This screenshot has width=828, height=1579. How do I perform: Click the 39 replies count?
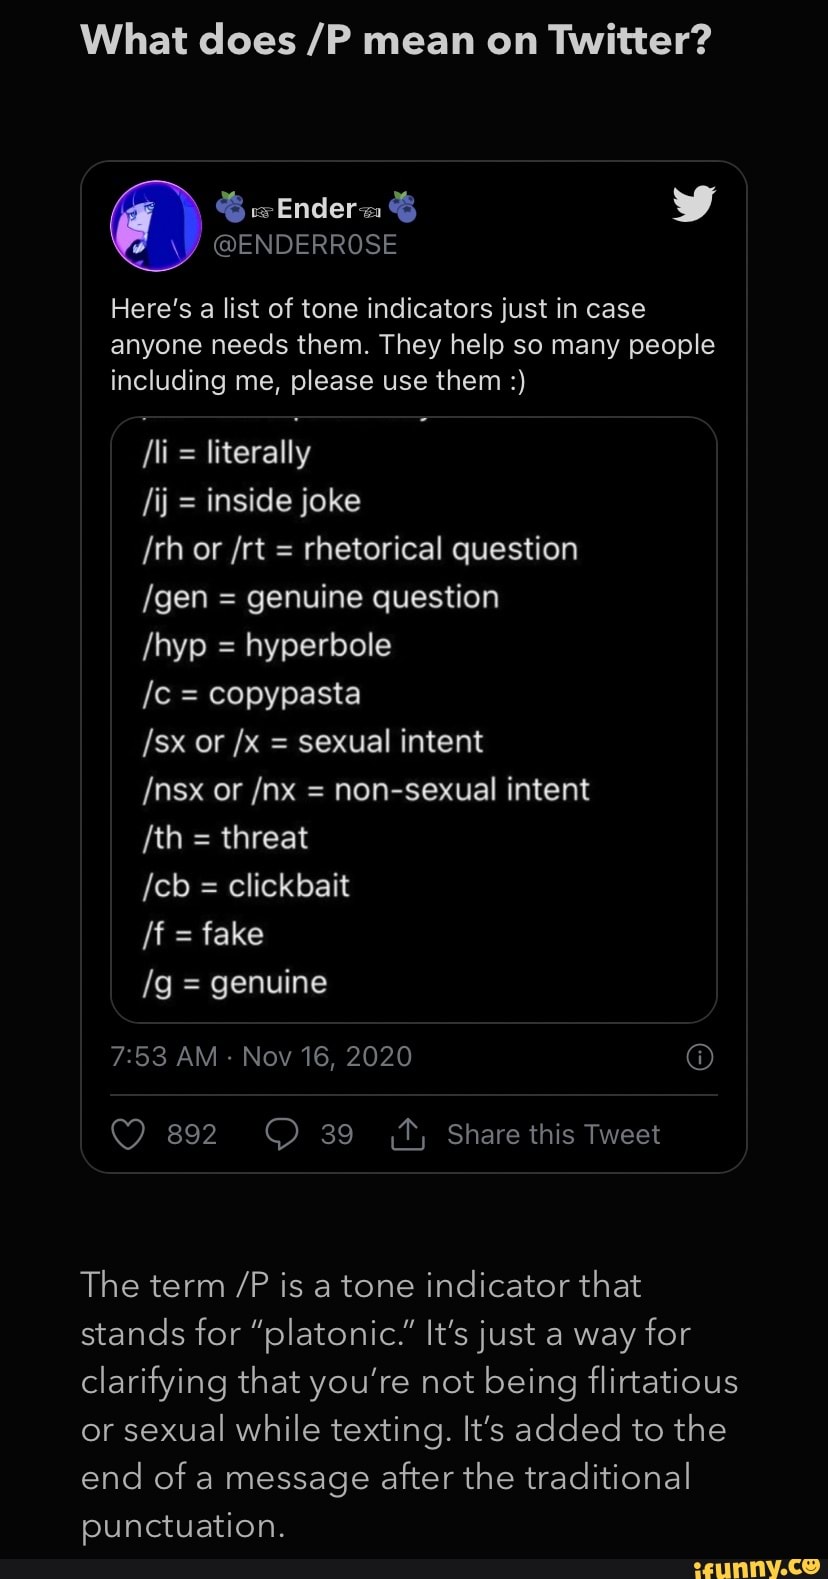tap(337, 1134)
